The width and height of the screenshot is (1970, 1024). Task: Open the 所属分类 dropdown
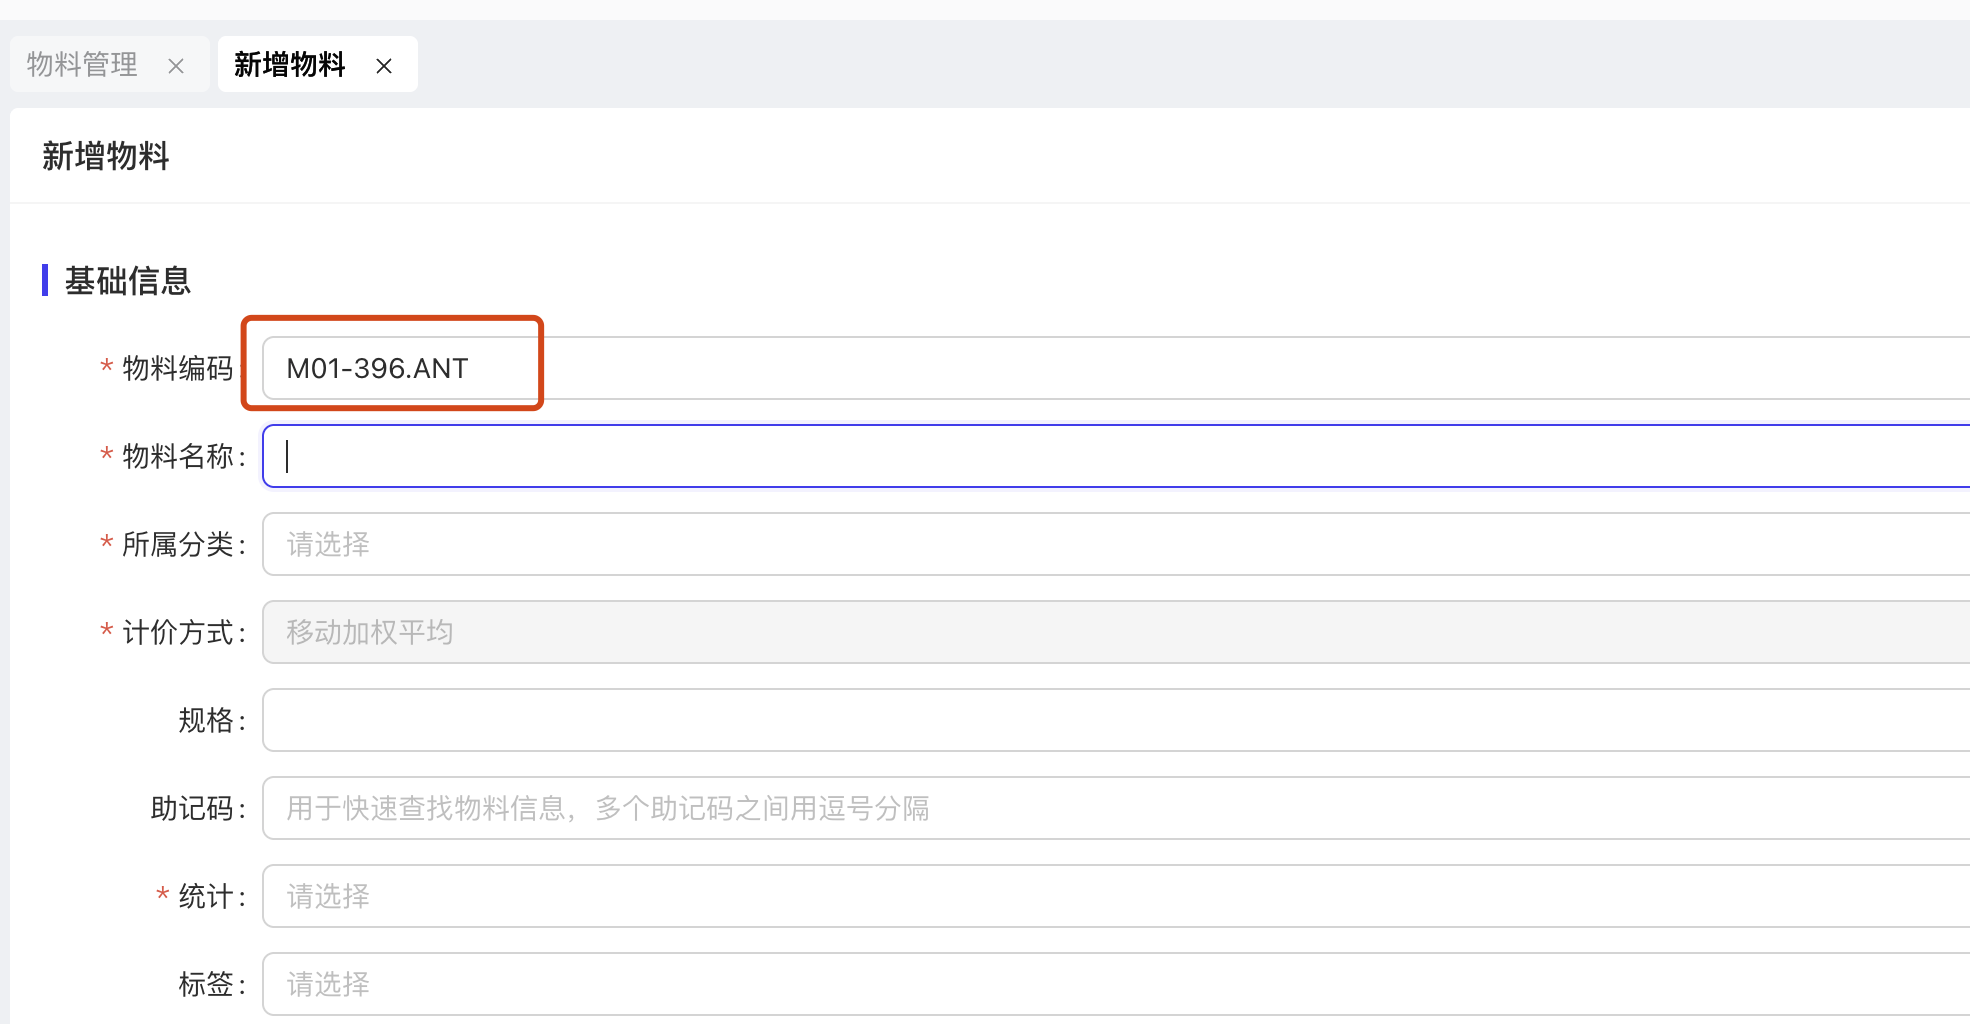pos(1100,544)
